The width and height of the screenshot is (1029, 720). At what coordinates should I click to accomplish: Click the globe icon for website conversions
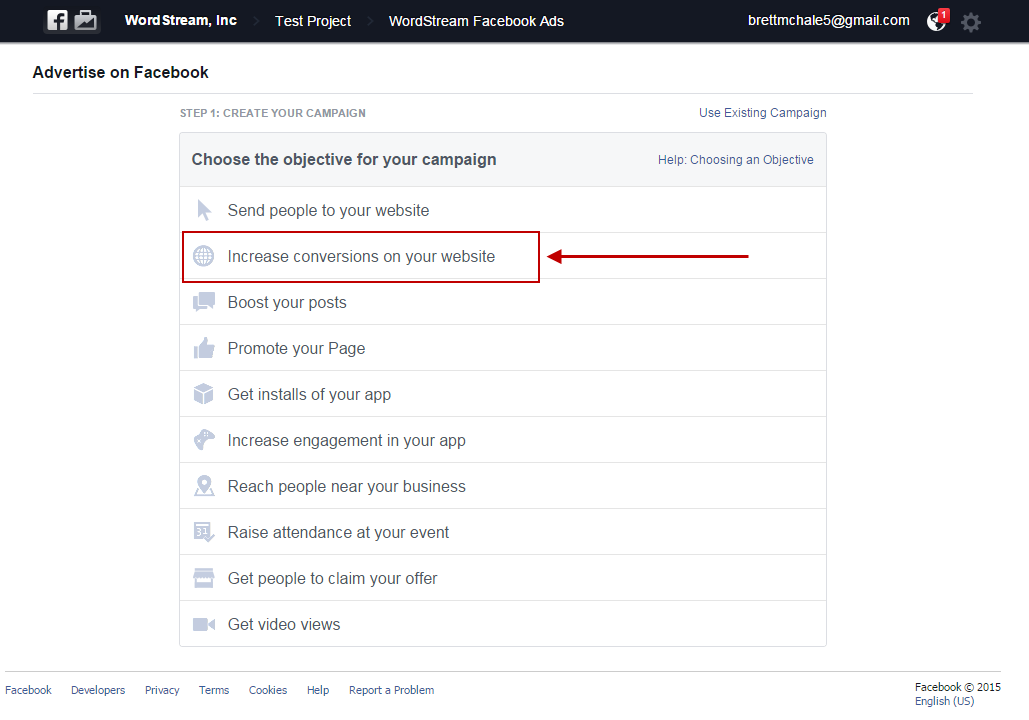coord(203,256)
